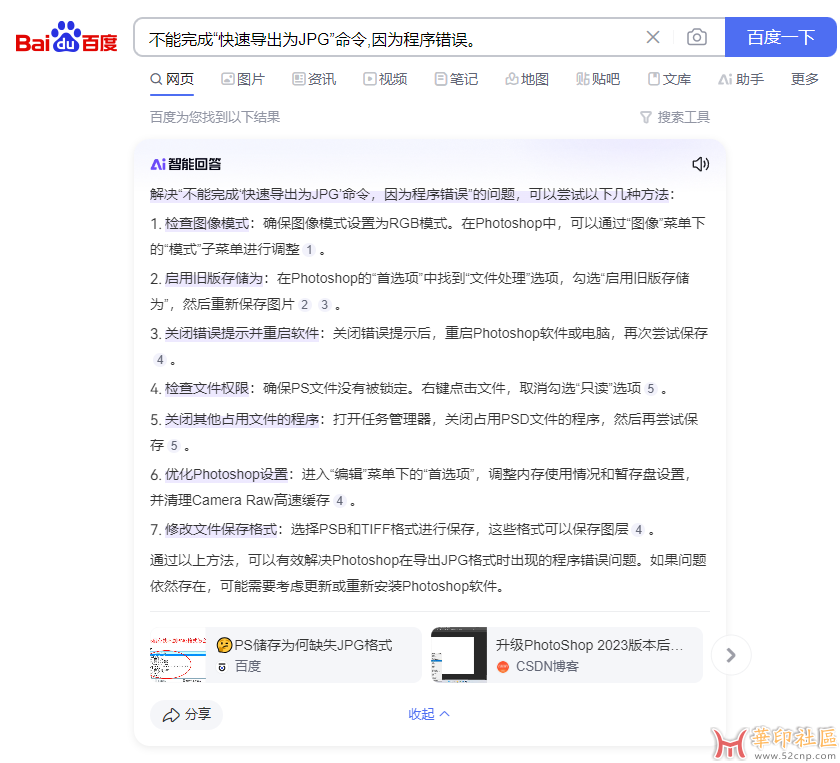This screenshot has width=840, height=763.
Task: Open citation 4 after Camera Raw高速缓存
Action: point(340,501)
